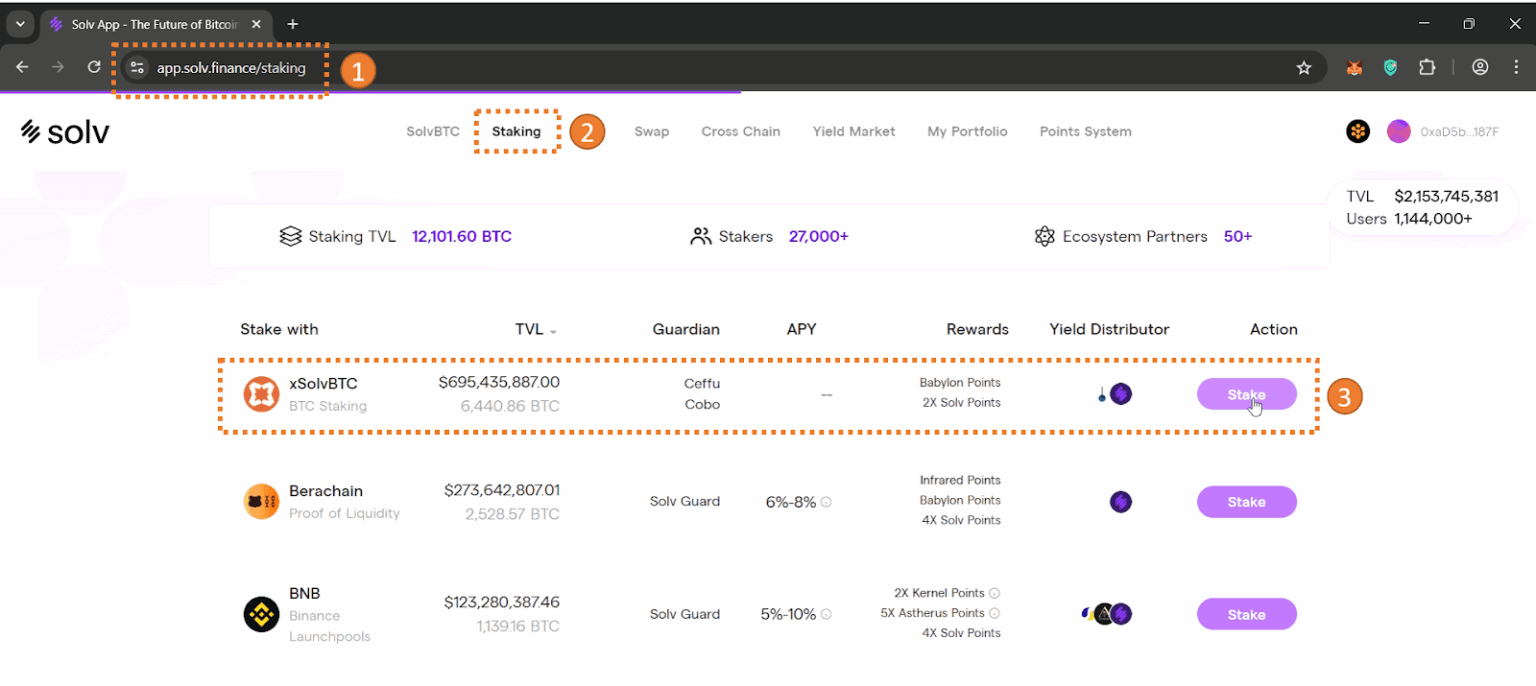The width and height of the screenshot is (1536, 686).
Task: Click the orange network selector icon
Action: pos(1358,131)
